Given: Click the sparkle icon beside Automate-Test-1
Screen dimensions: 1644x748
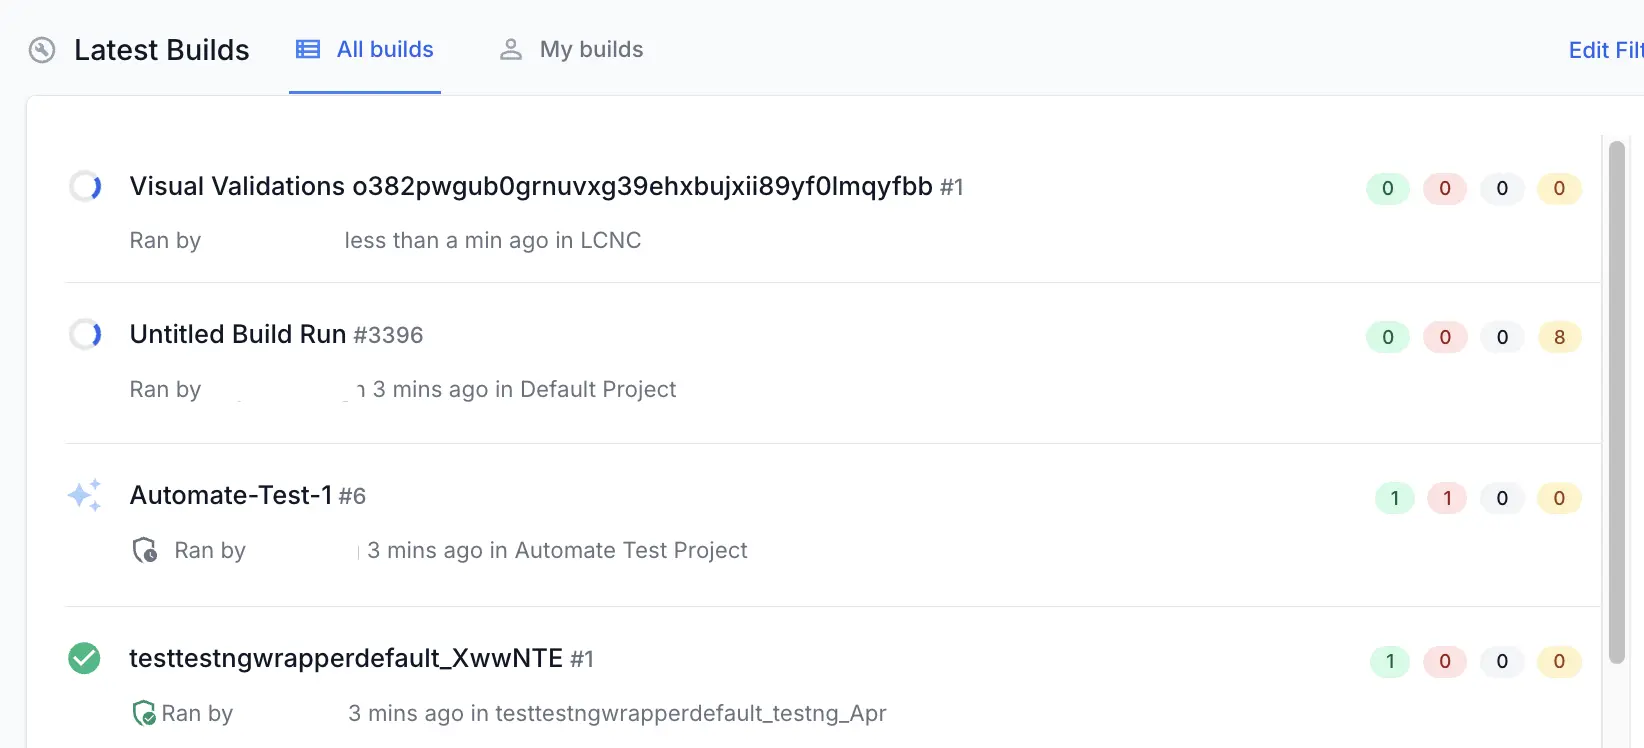Looking at the screenshot, I should click(x=85, y=495).
